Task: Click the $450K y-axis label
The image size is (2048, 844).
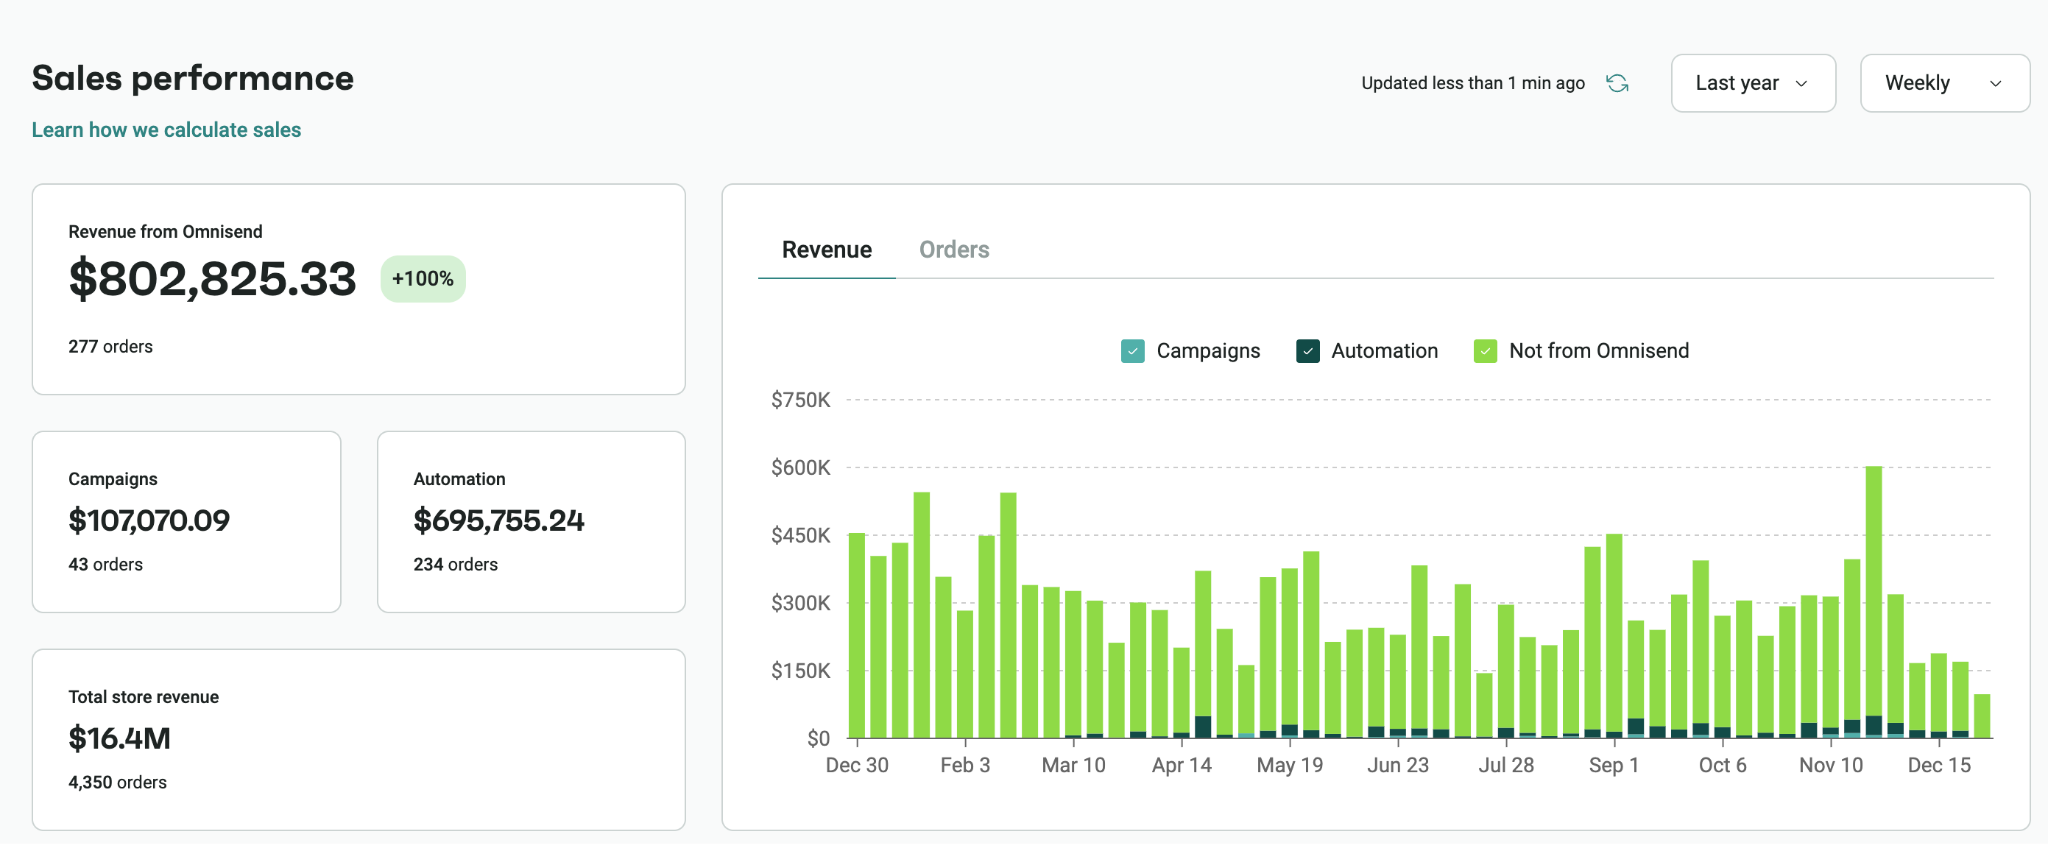Action: (800, 536)
